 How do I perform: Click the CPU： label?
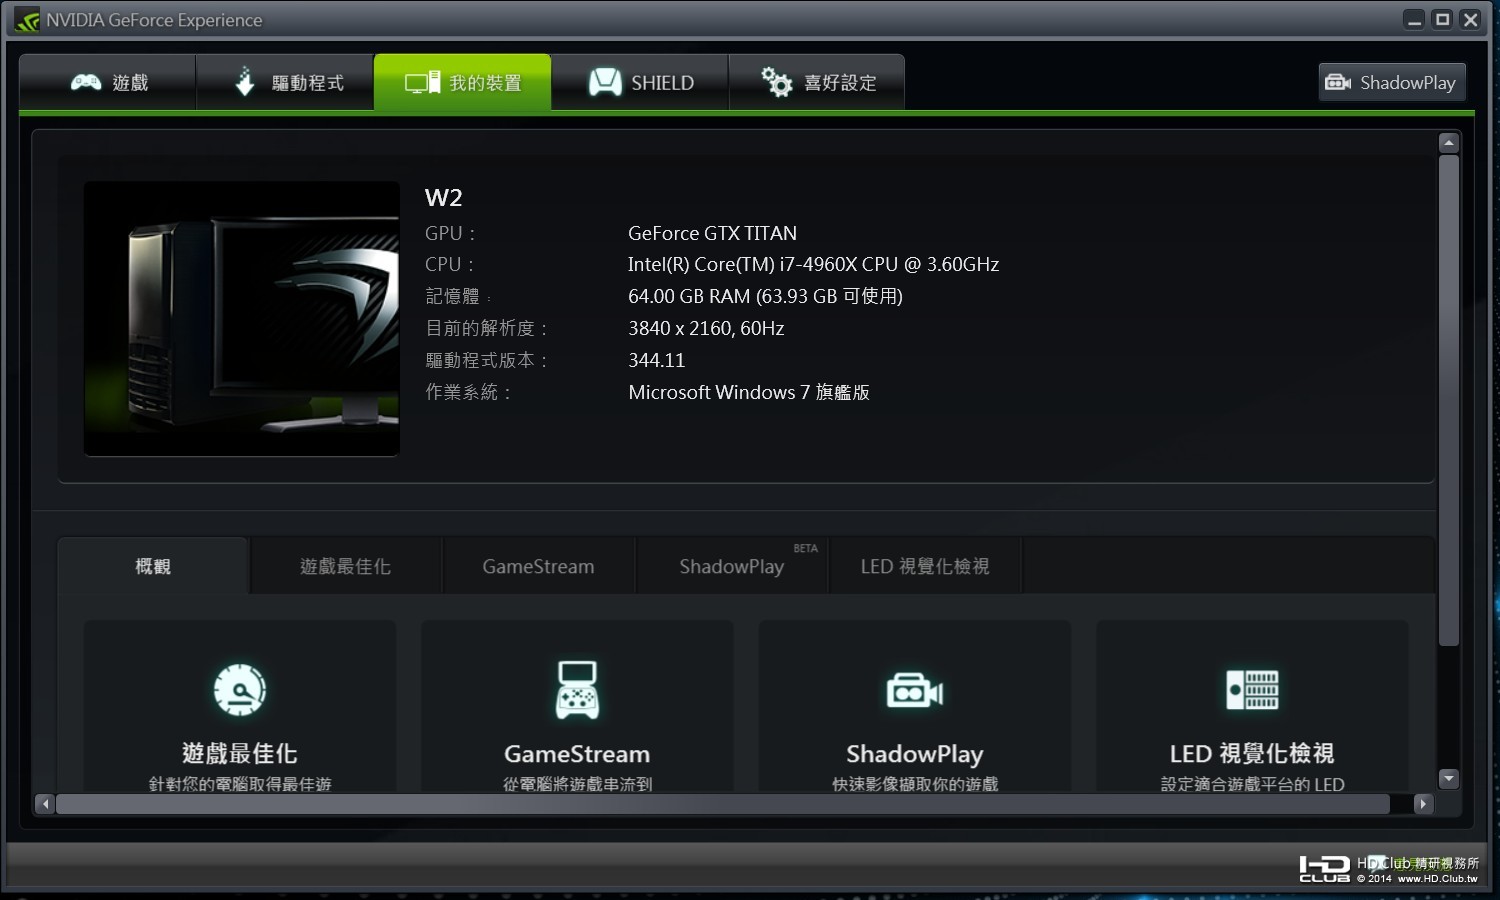450,264
